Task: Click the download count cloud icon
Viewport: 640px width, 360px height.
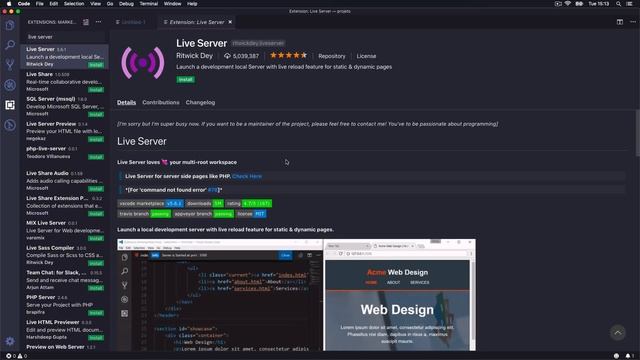Action: [227, 56]
